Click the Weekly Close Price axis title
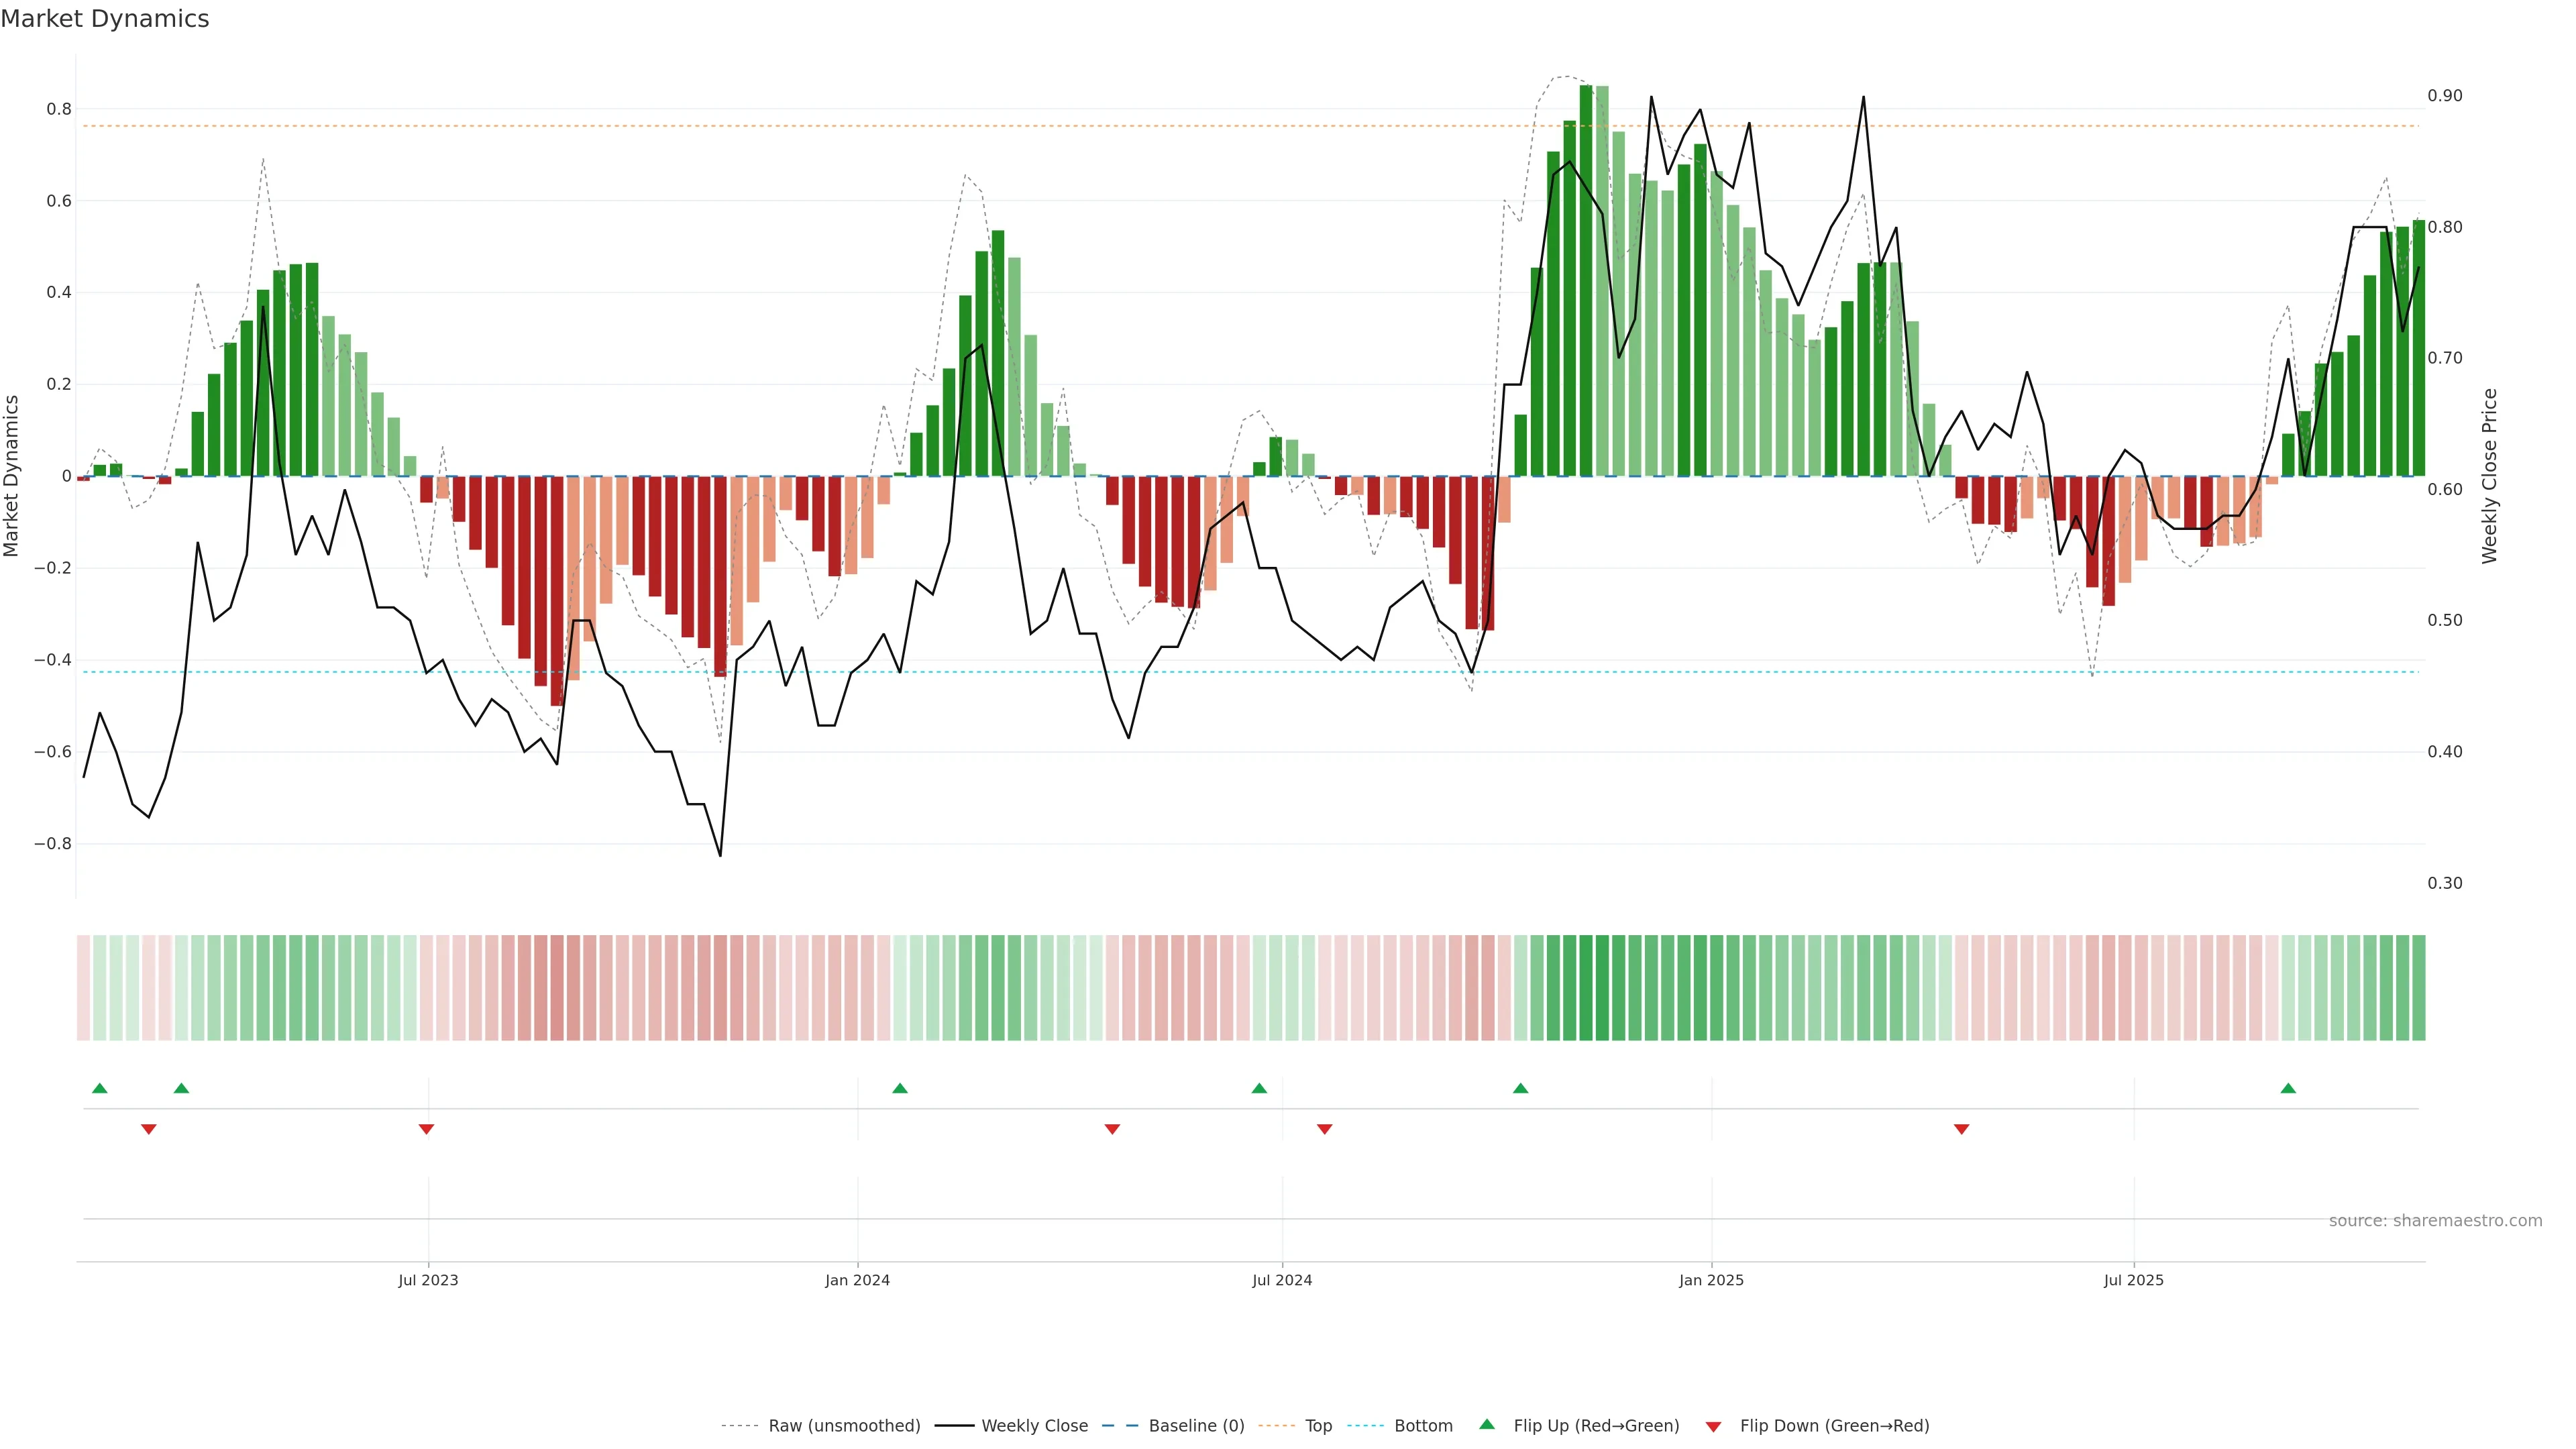2576x1449 pixels. click(2489, 476)
